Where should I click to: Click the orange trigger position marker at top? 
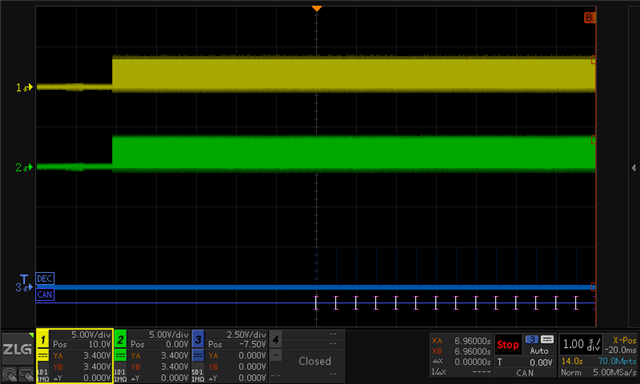317,9
